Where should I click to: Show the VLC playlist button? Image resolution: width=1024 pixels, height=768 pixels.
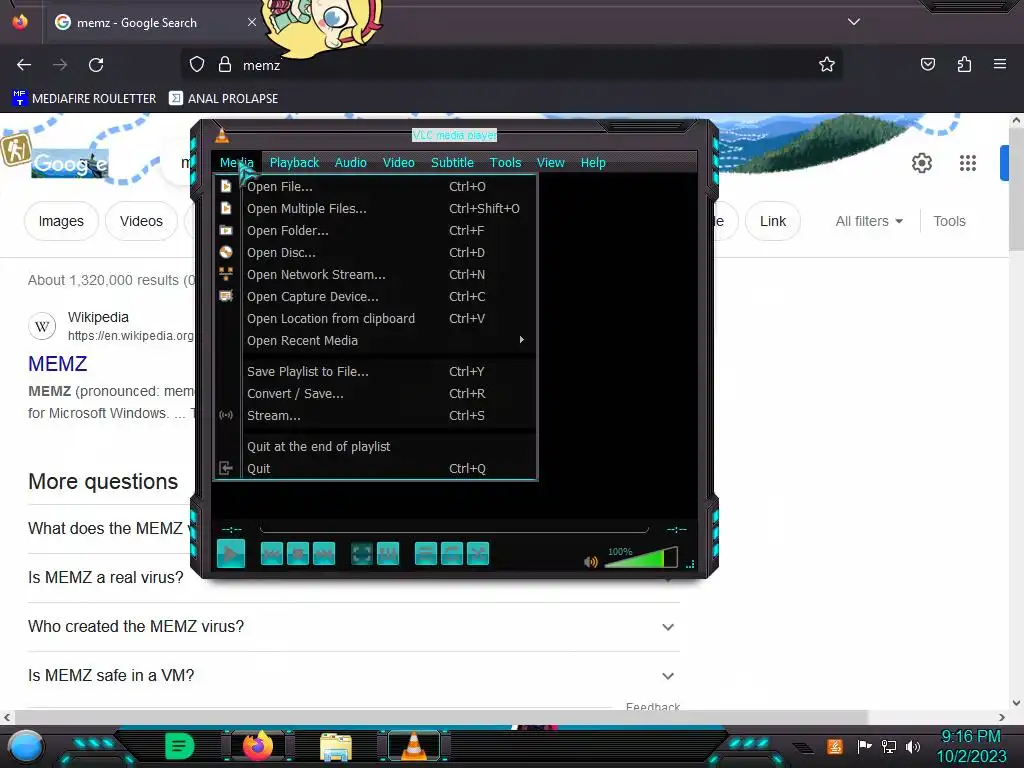pyautogui.click(x=426, y=554)
